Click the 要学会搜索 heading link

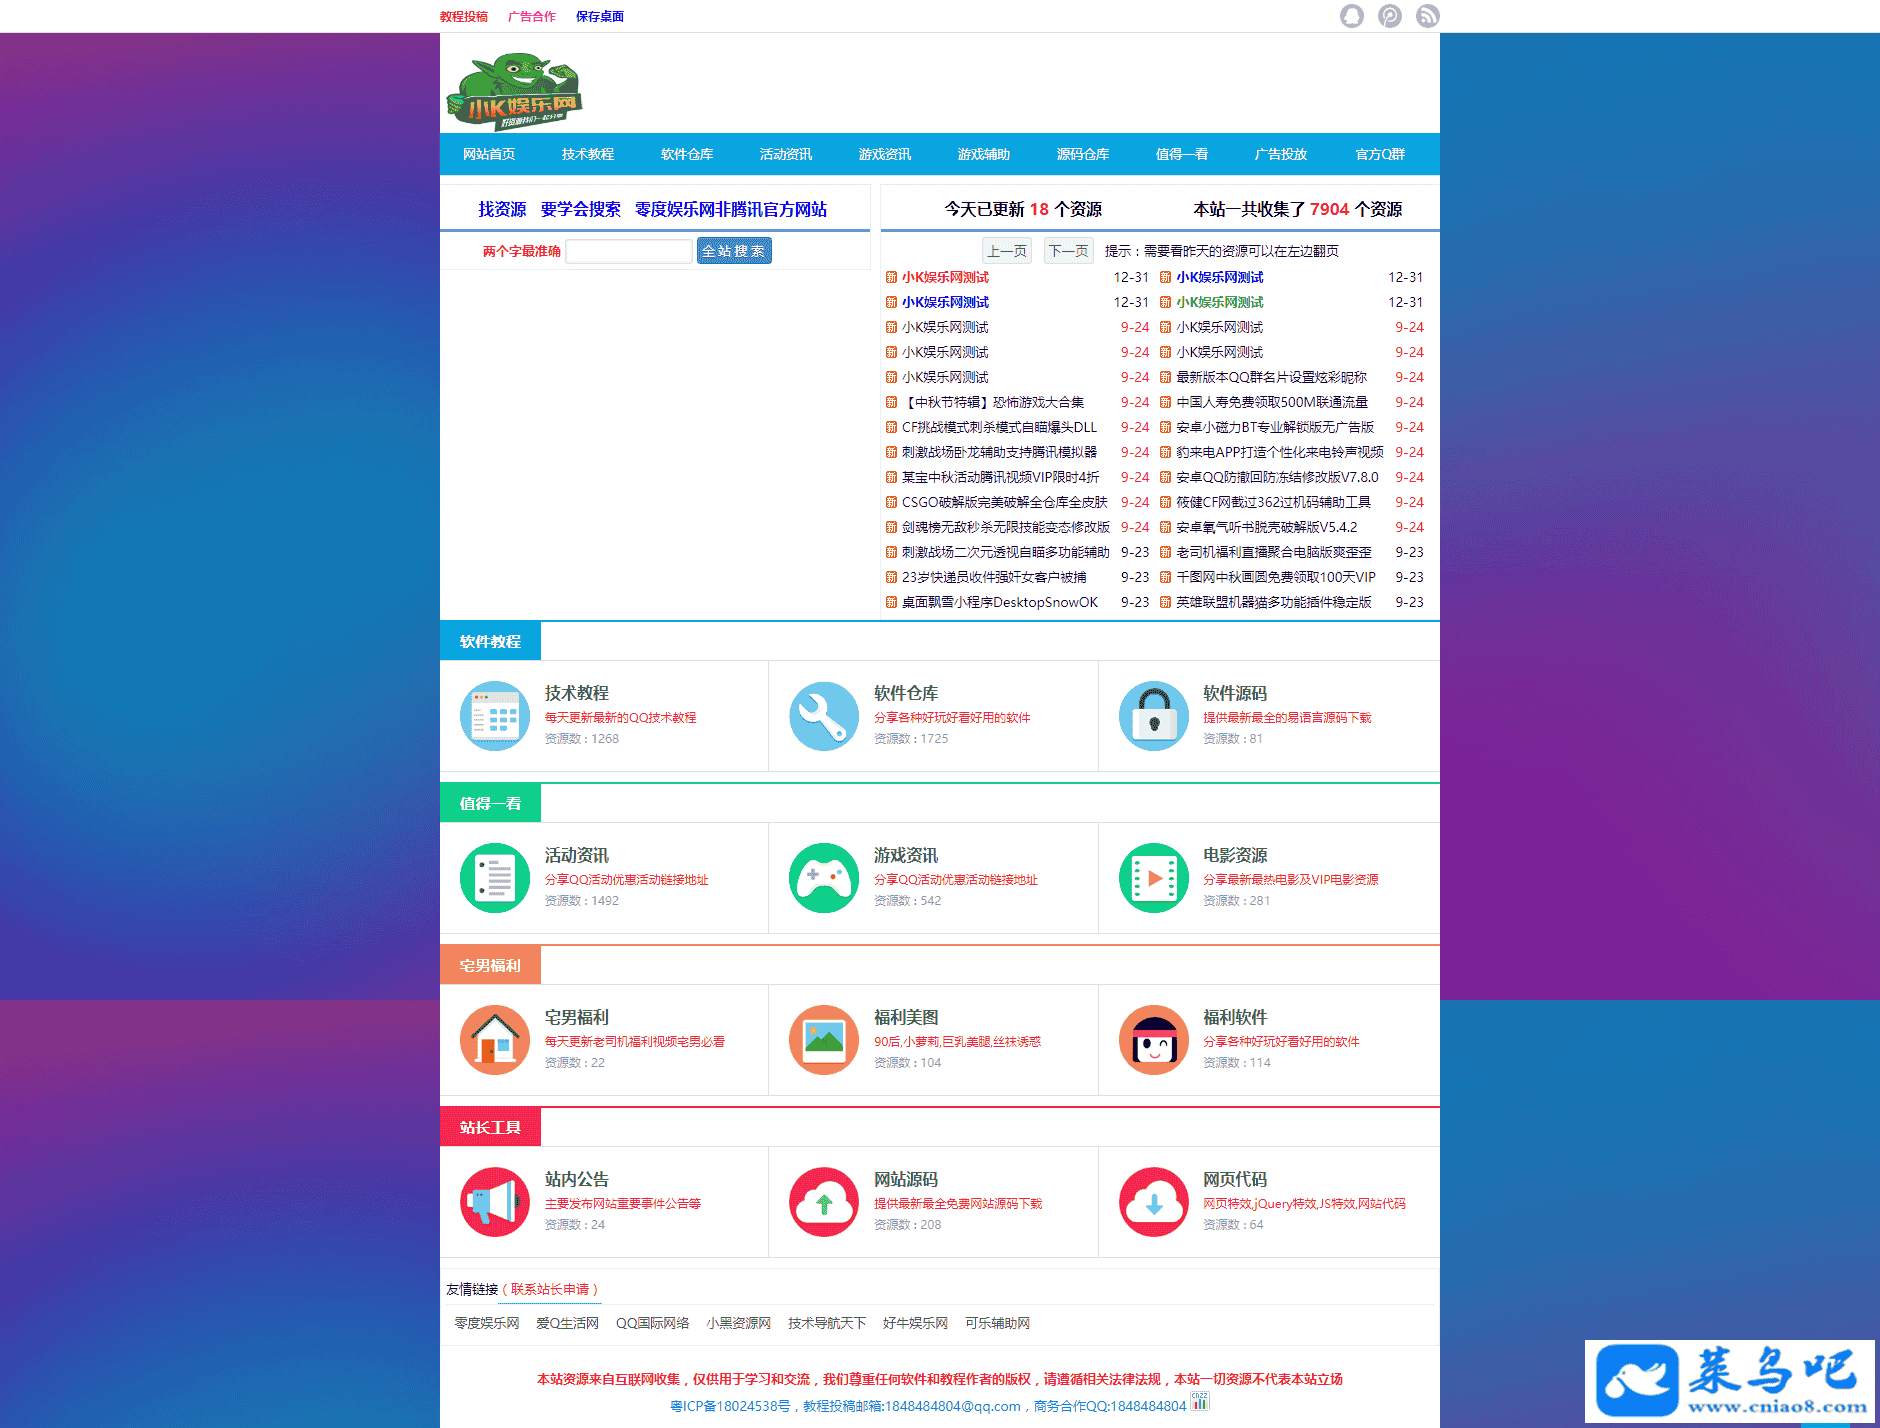coord(581,209)
